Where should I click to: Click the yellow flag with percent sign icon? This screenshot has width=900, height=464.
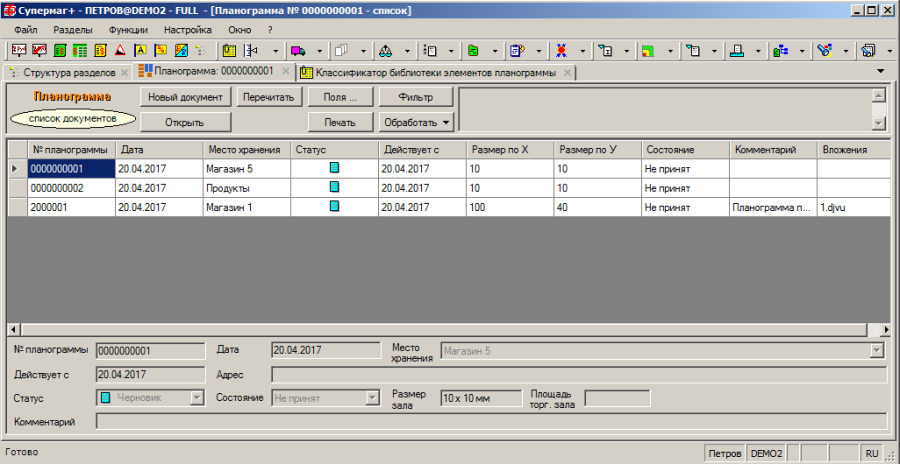[x=160, y=51]
